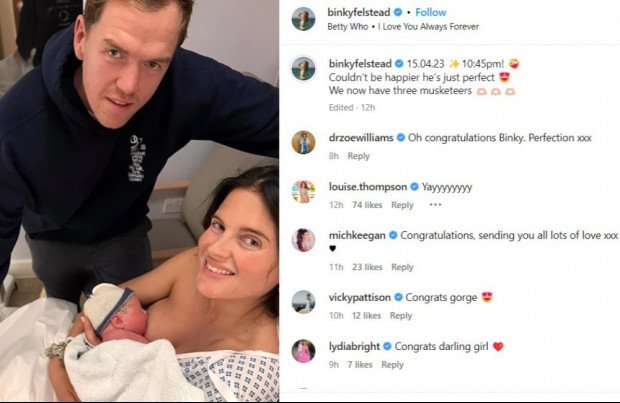The image size is (620, 403).
Task: Open more options dots on louise.thompson comment
Action: click(x=435, y=204)
